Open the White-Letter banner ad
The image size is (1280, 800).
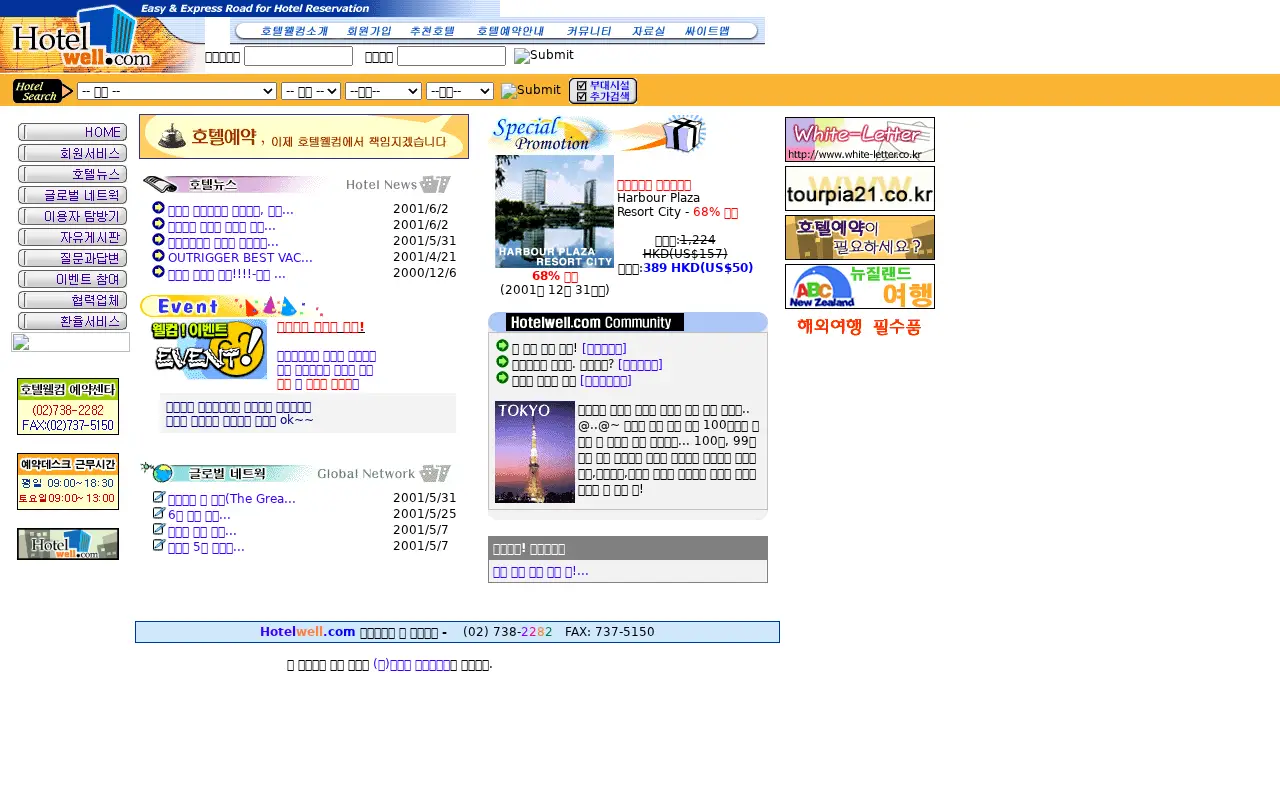pyautogui.click(x=860, y=139)
